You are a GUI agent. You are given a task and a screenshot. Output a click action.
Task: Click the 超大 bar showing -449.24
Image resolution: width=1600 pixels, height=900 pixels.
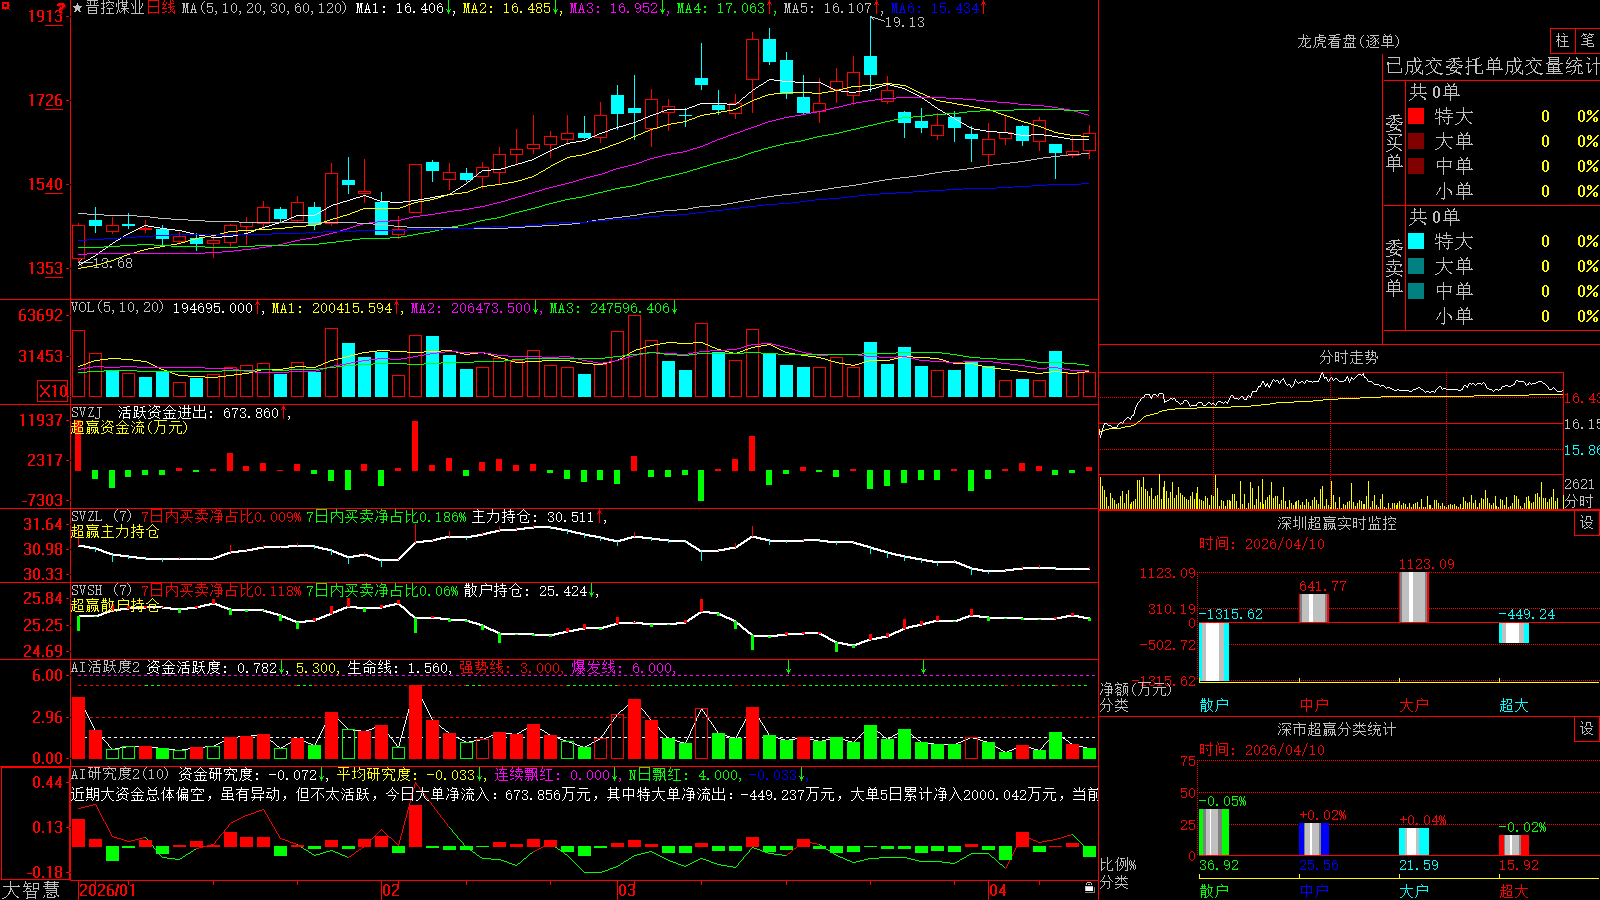[x=1514, y=633]
